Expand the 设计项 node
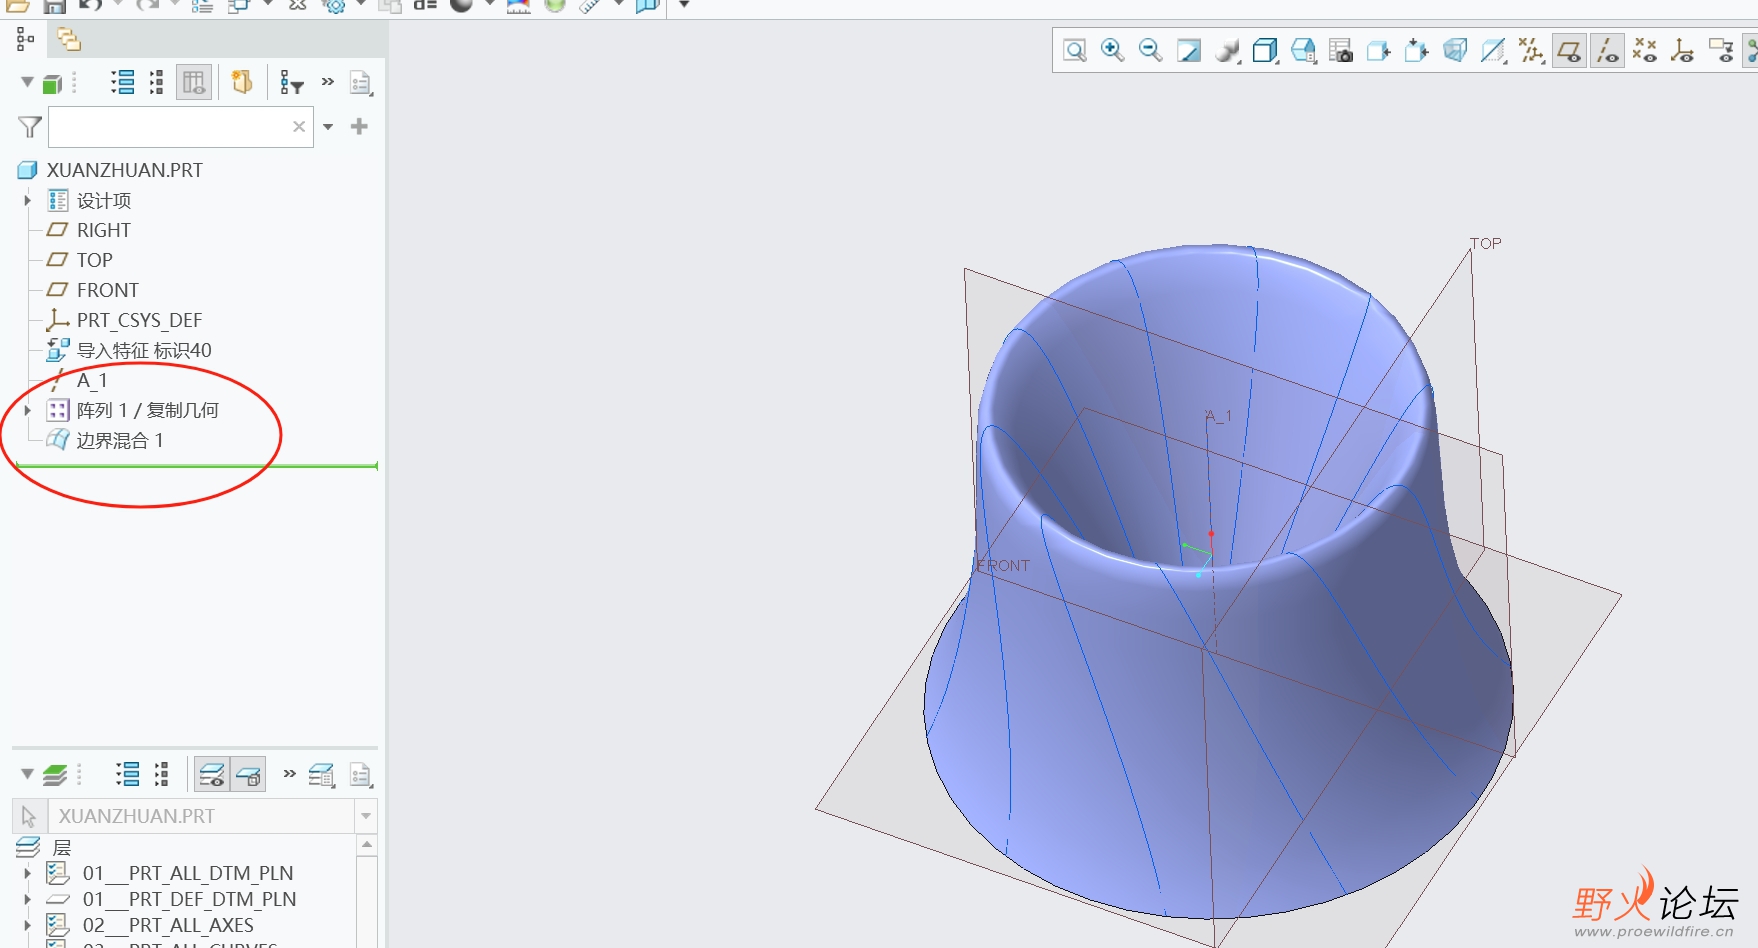This screenshot has height=948, width=1758. (x=27, y=200)
